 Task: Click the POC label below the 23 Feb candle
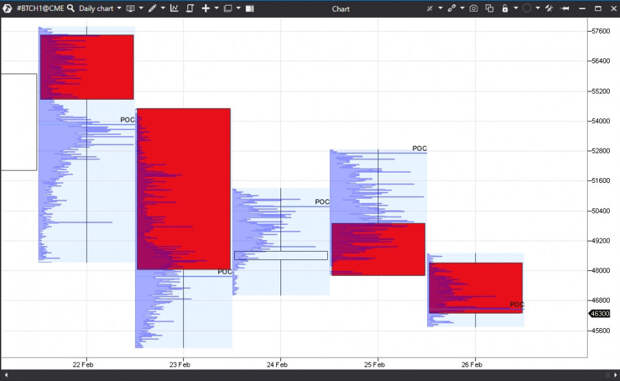click(225, 272)
